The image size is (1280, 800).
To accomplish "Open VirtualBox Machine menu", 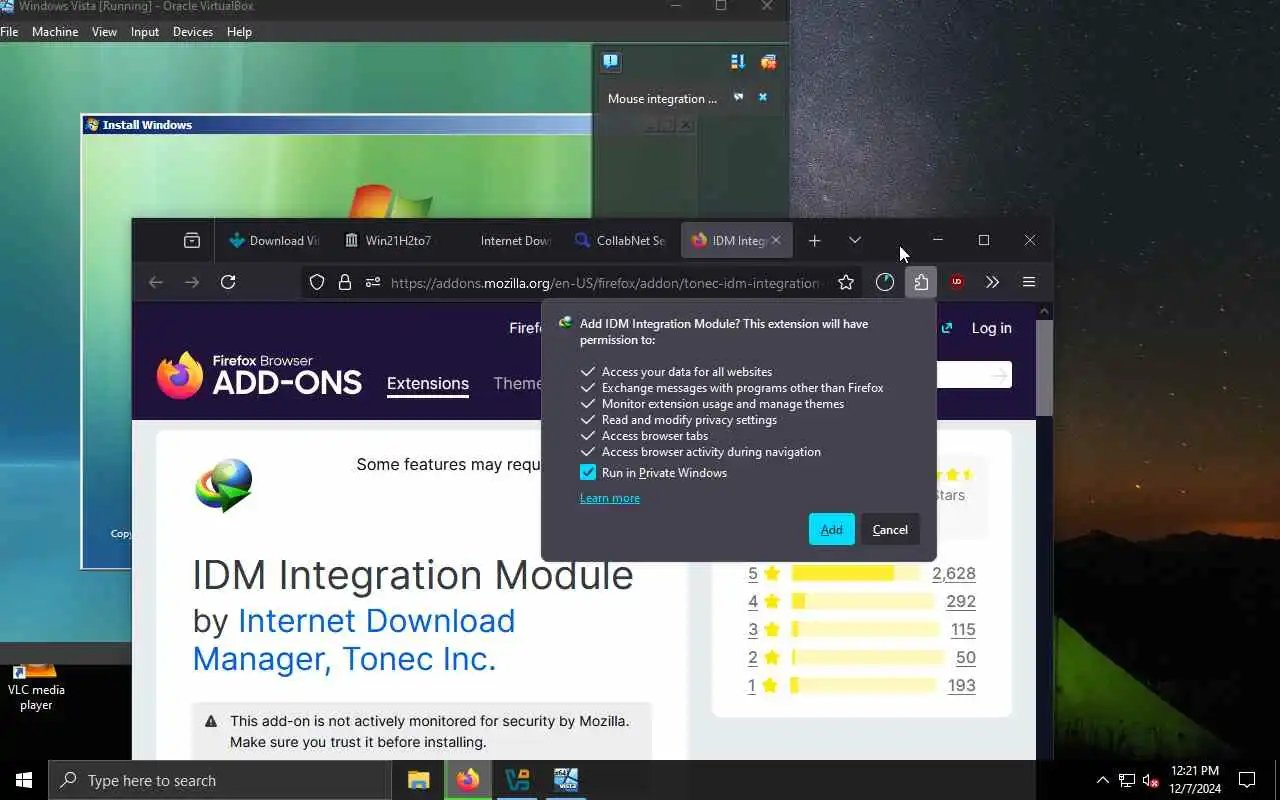I will [x=55, y=32].
